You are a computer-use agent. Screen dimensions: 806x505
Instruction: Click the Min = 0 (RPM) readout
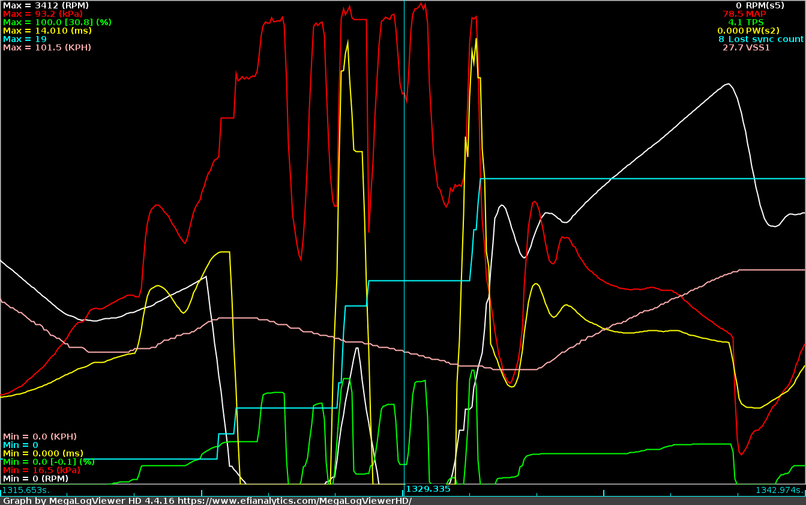click(37, 478)
